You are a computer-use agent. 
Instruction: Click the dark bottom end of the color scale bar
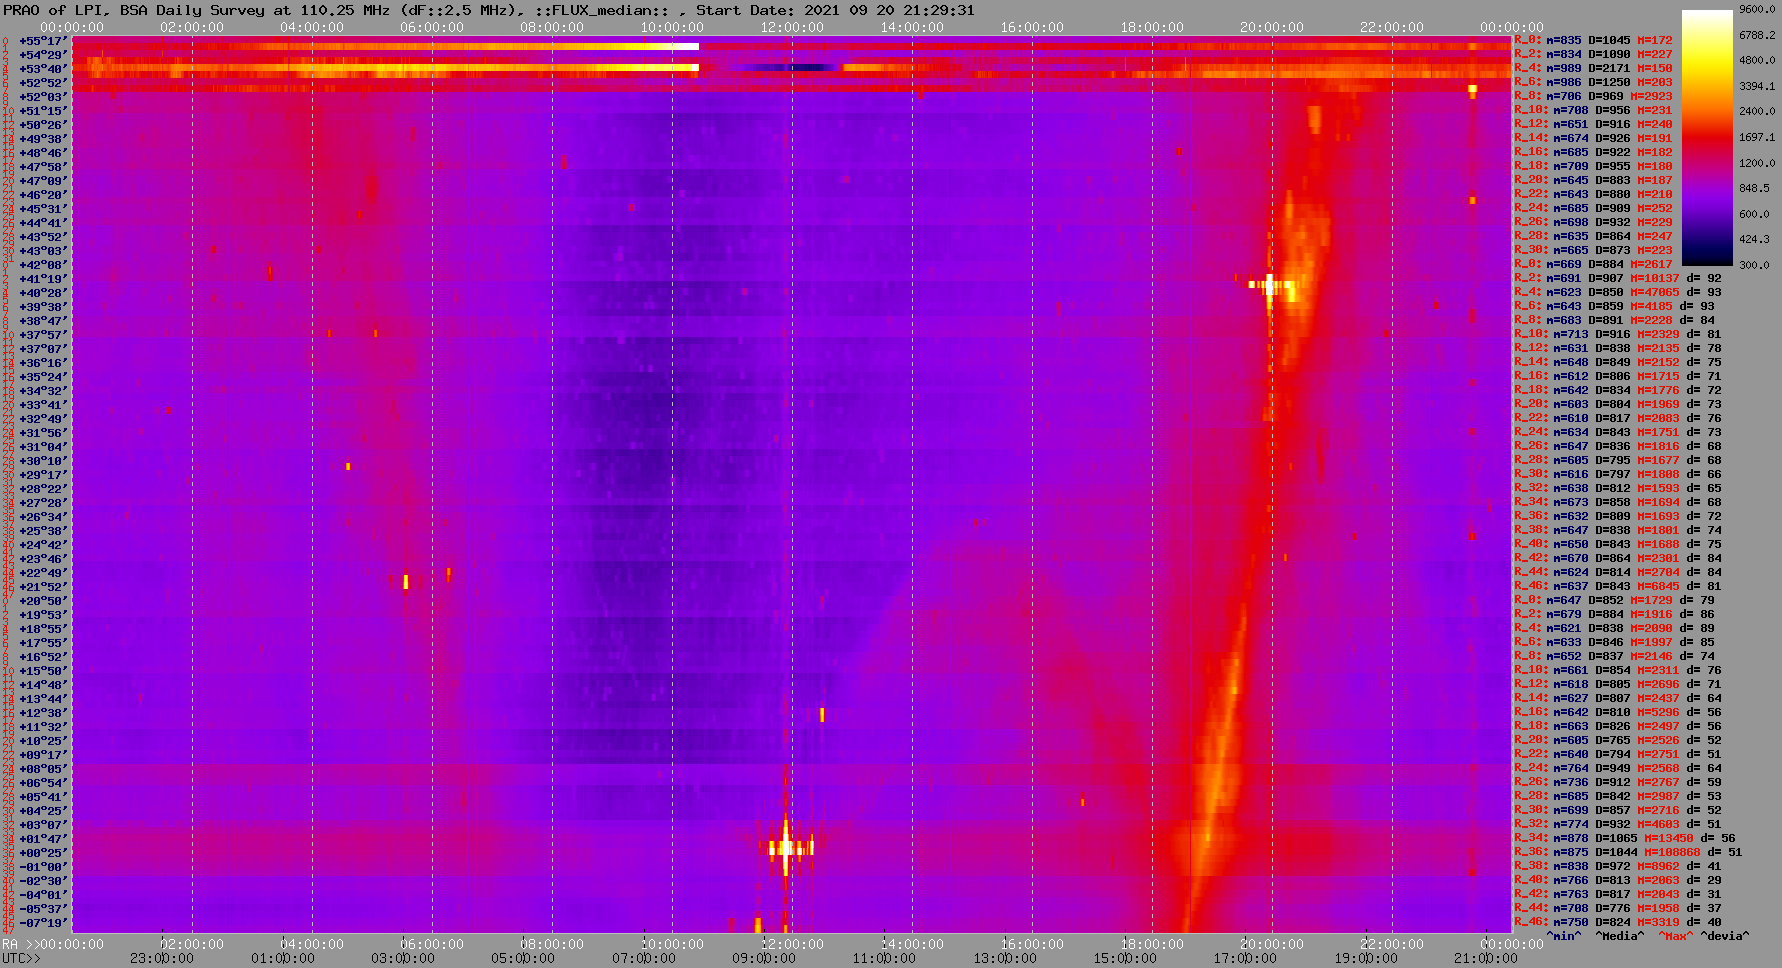[x=1707, y=255]
